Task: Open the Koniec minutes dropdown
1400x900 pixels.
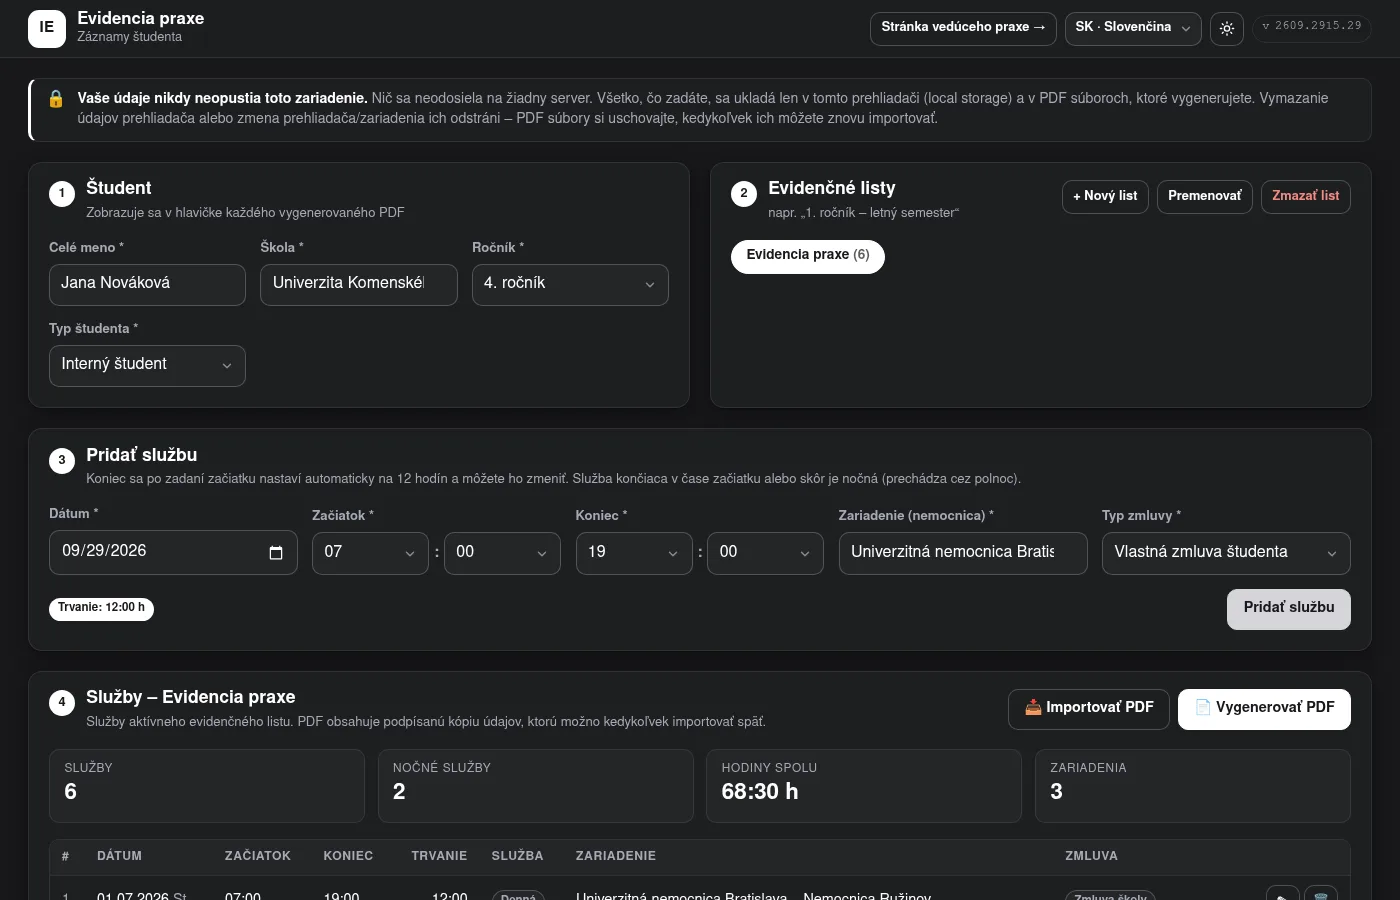Action: (765, 553)
